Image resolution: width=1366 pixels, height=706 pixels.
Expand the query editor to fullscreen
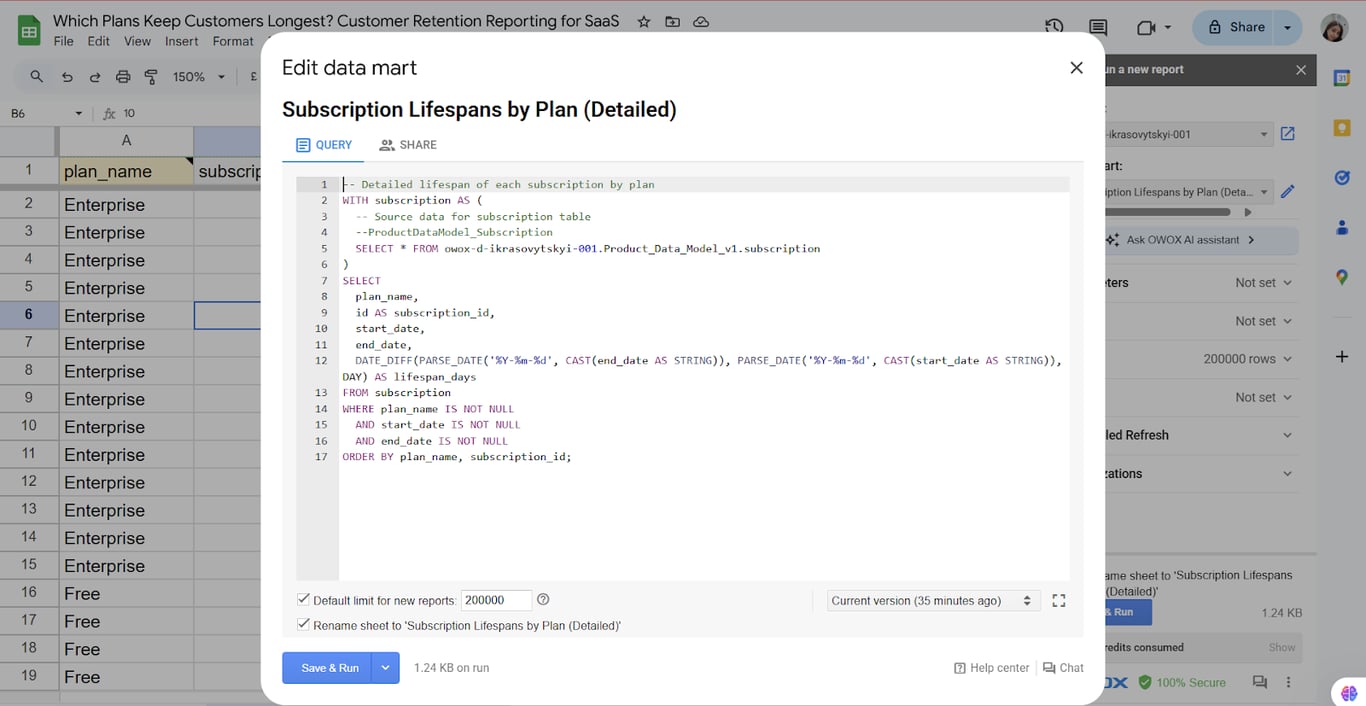(1059, 601)
